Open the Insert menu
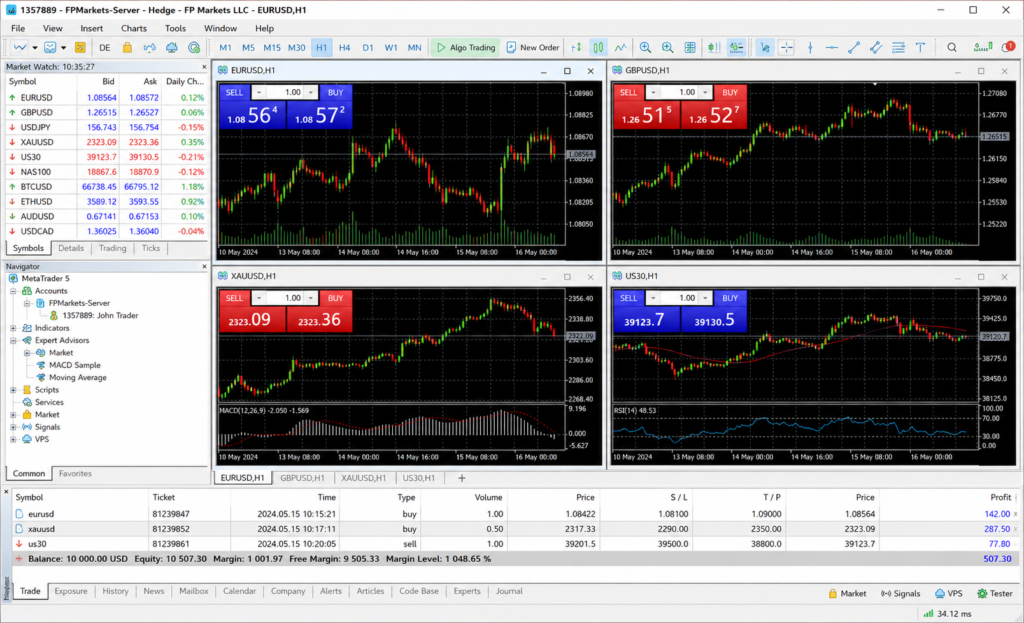 tap(91, 28)
